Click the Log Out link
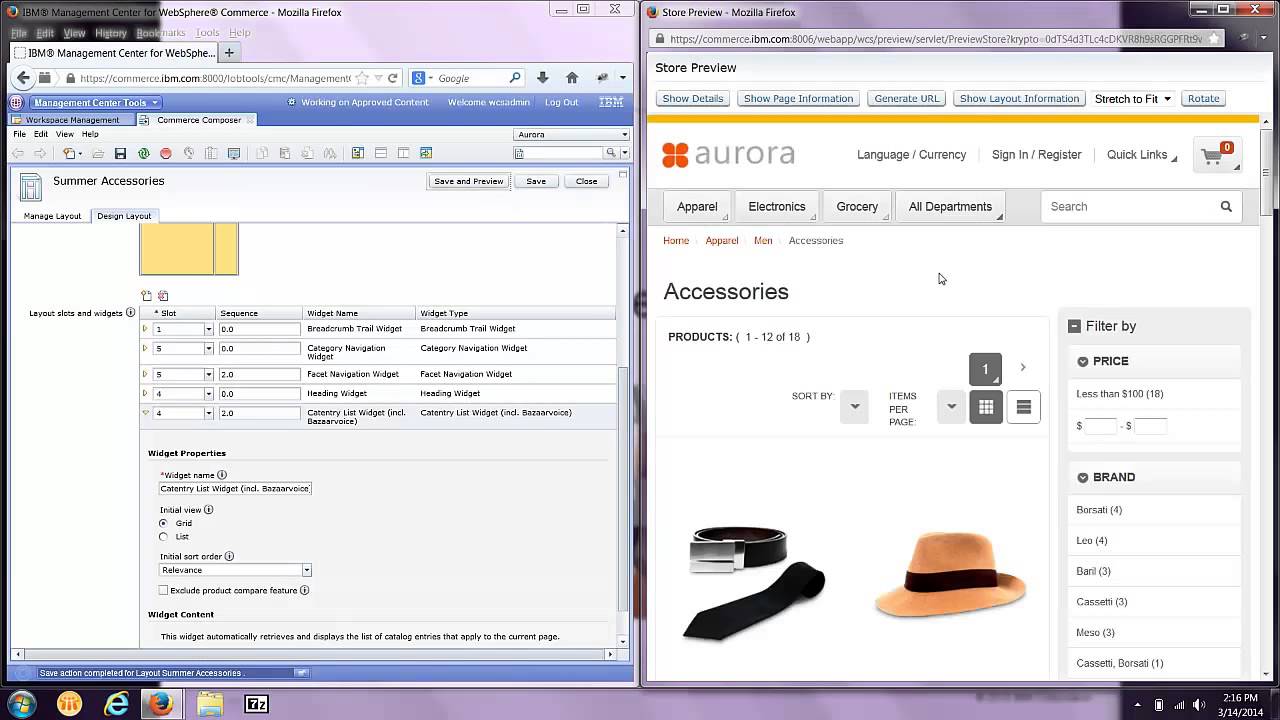Image resolution: width=1280 pixels, height=720 pixels. (x=561, y=102)
